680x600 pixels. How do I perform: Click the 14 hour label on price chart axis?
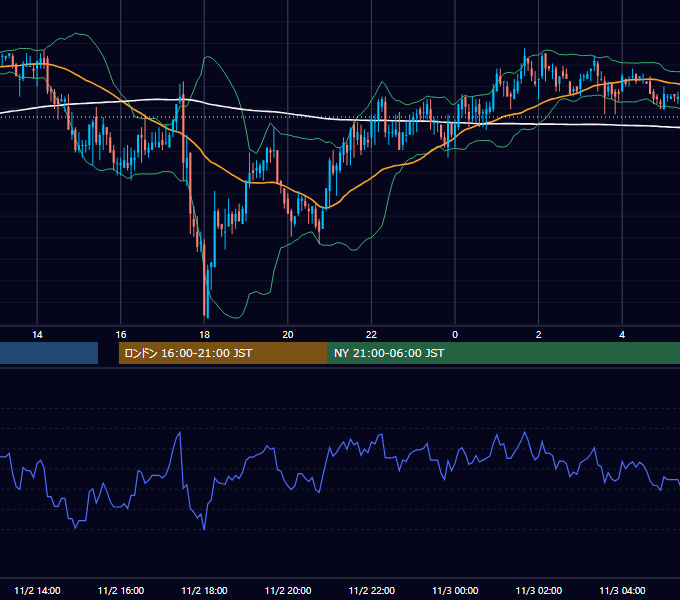coord(37,335)
